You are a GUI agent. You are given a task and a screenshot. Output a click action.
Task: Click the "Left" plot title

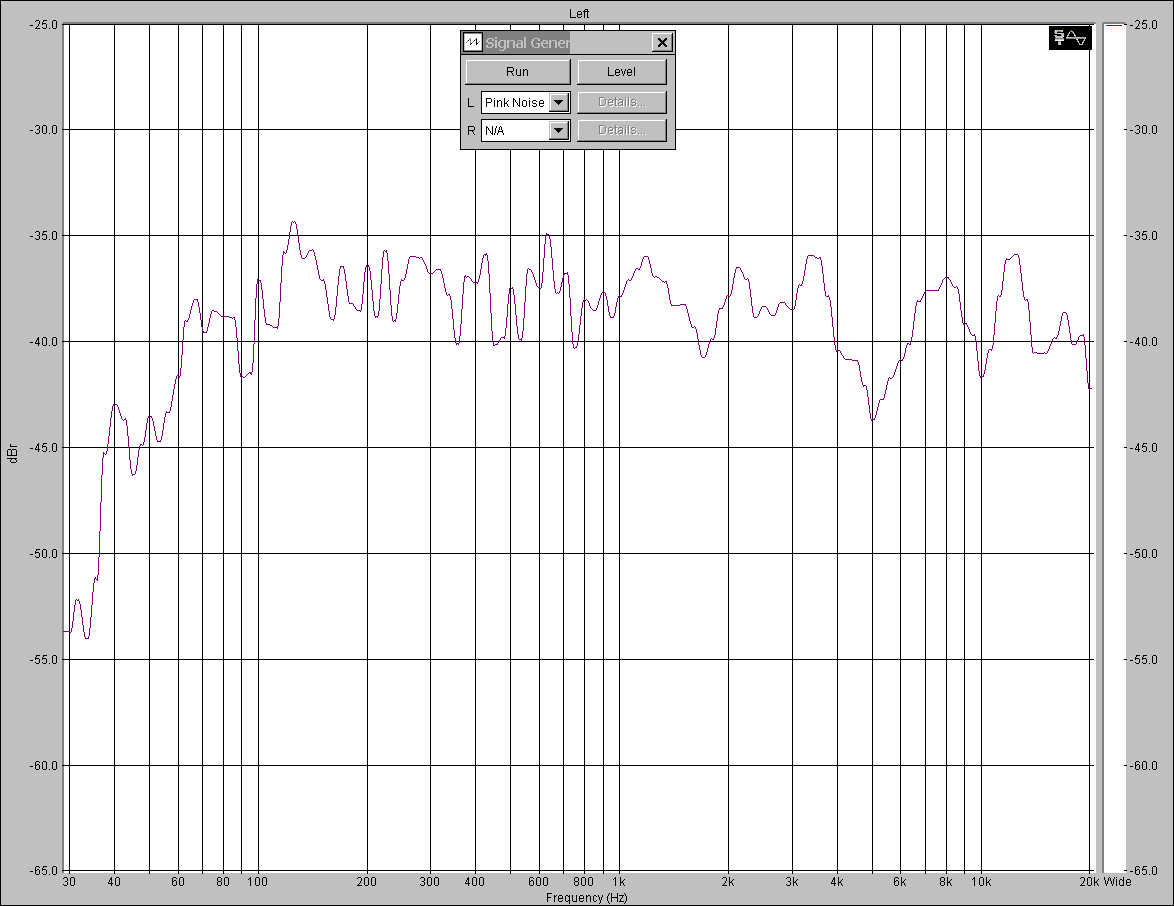pyautogui.click(x=579, y=13)
